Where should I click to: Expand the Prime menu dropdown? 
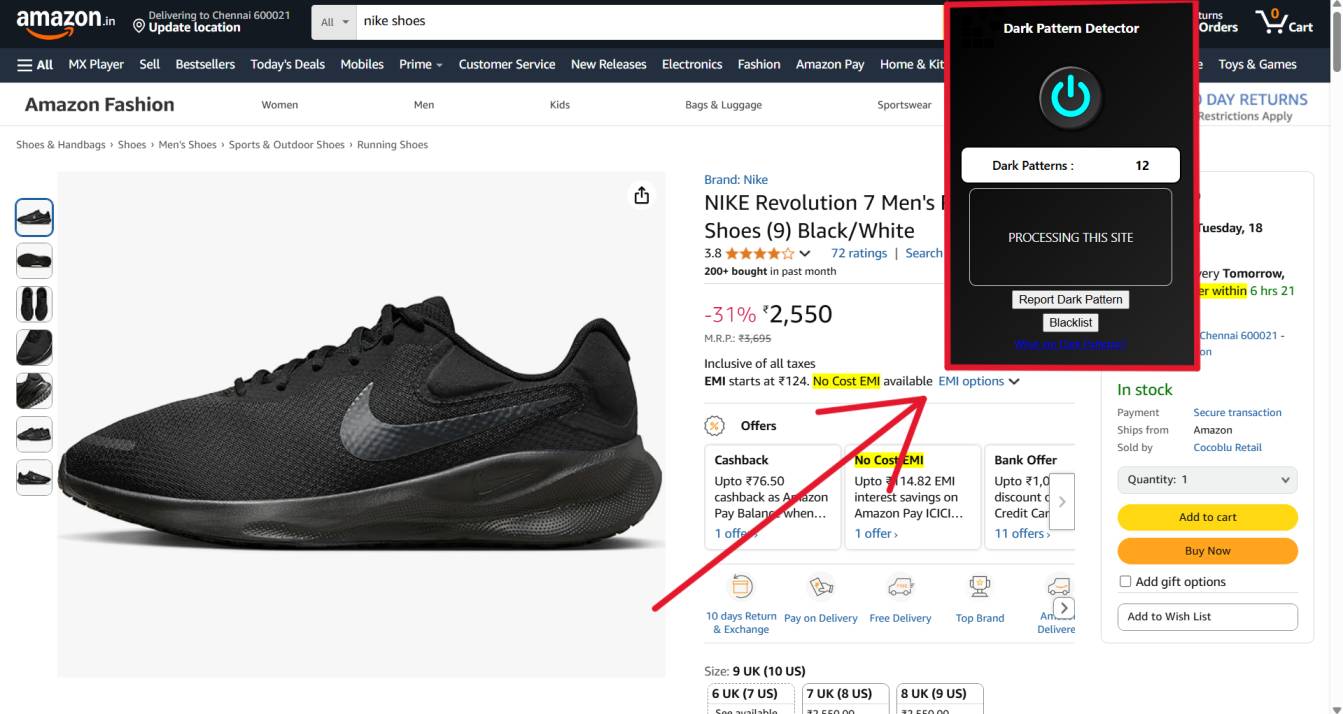tap(421, 64)
